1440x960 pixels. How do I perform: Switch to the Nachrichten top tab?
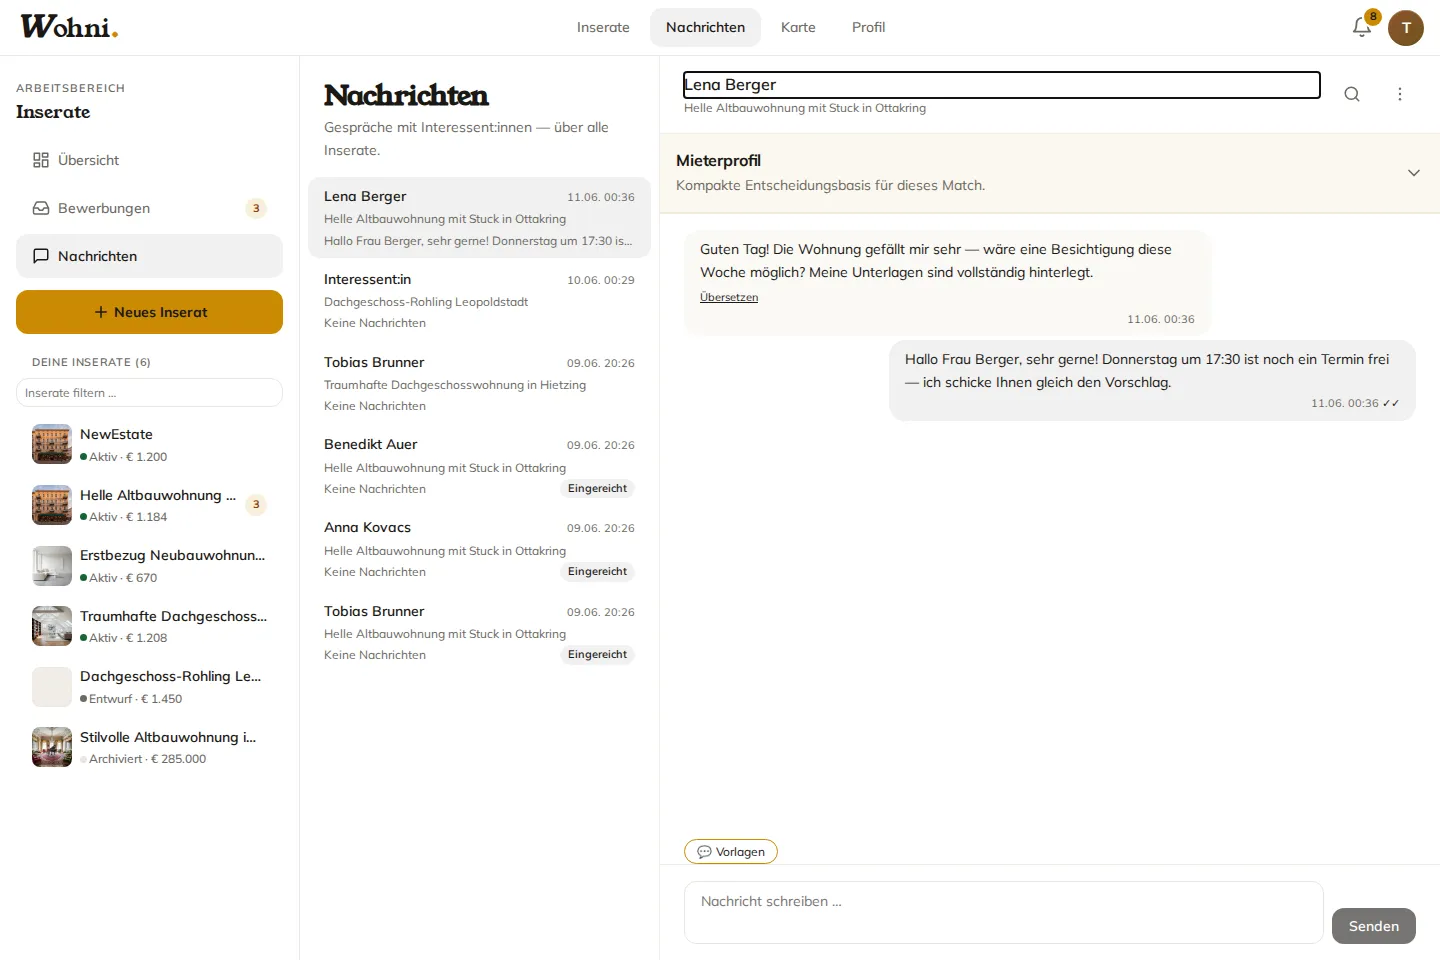(x=705, y=27)
